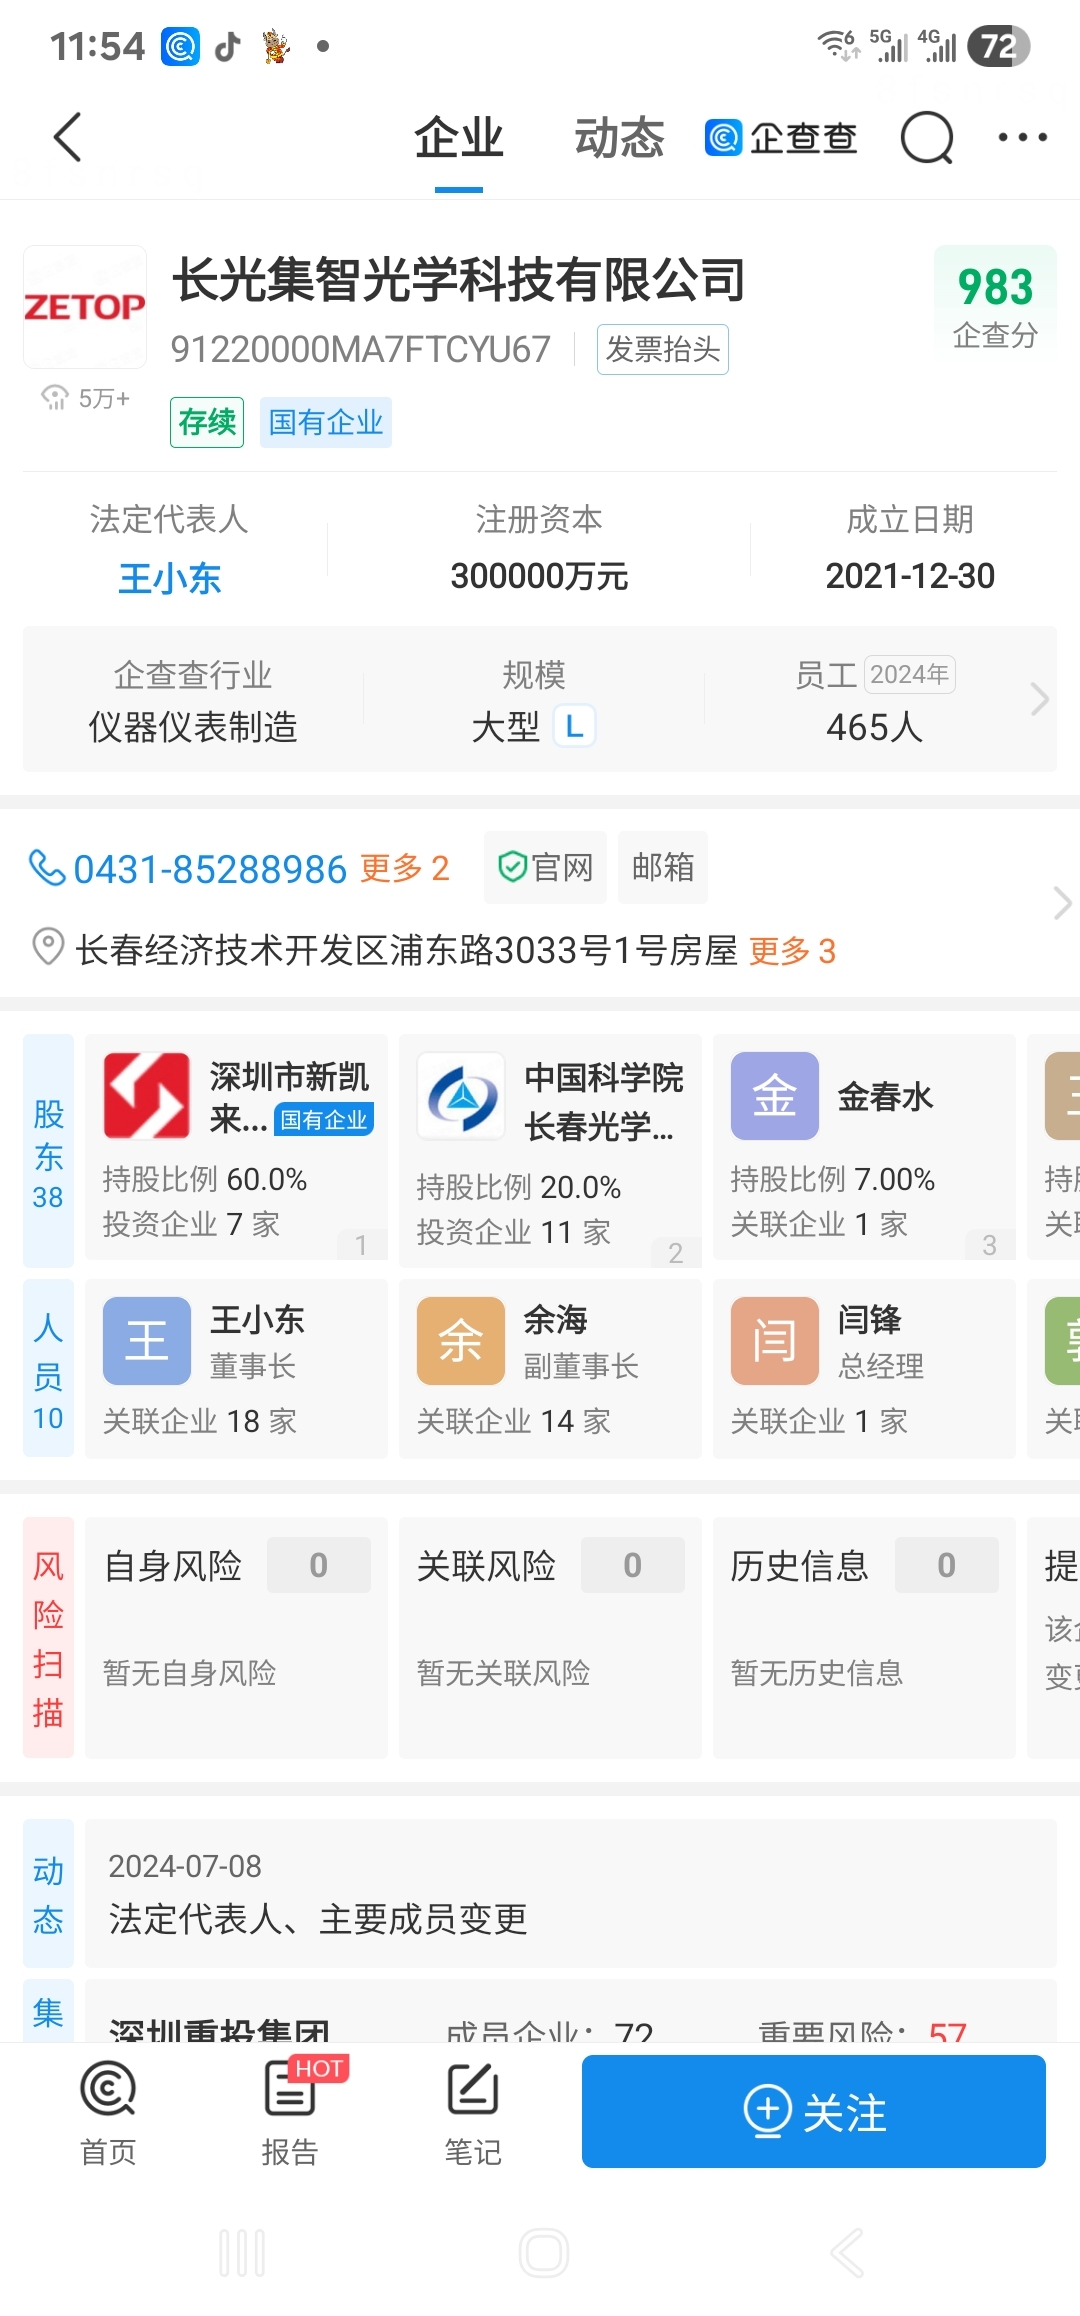Tap 成立日期 2021-12-30 value

tap(910, 576)
